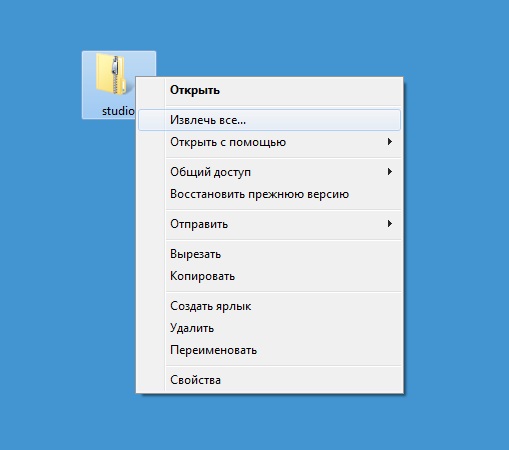Click the studio file name label
The width and height of the screenshot is (509, 450).
click(x=118, y=111)
